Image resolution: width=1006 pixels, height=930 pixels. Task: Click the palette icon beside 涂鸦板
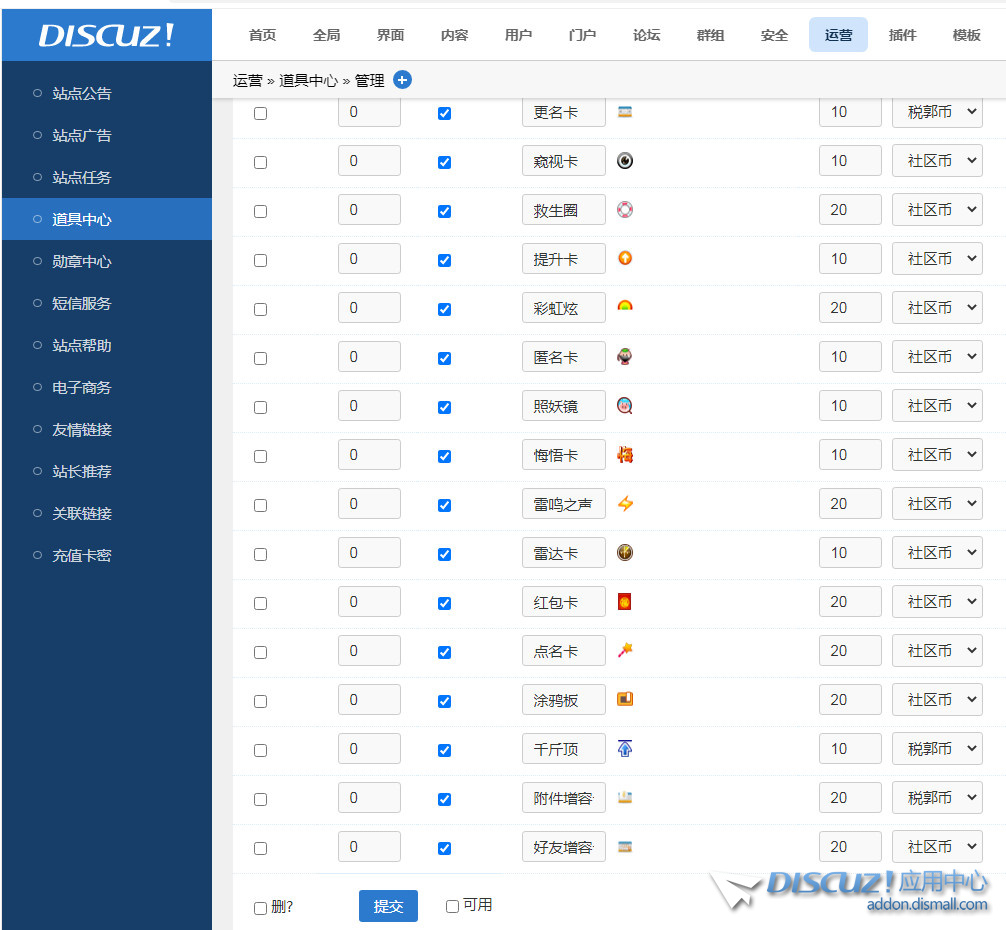tap(625, 699)
